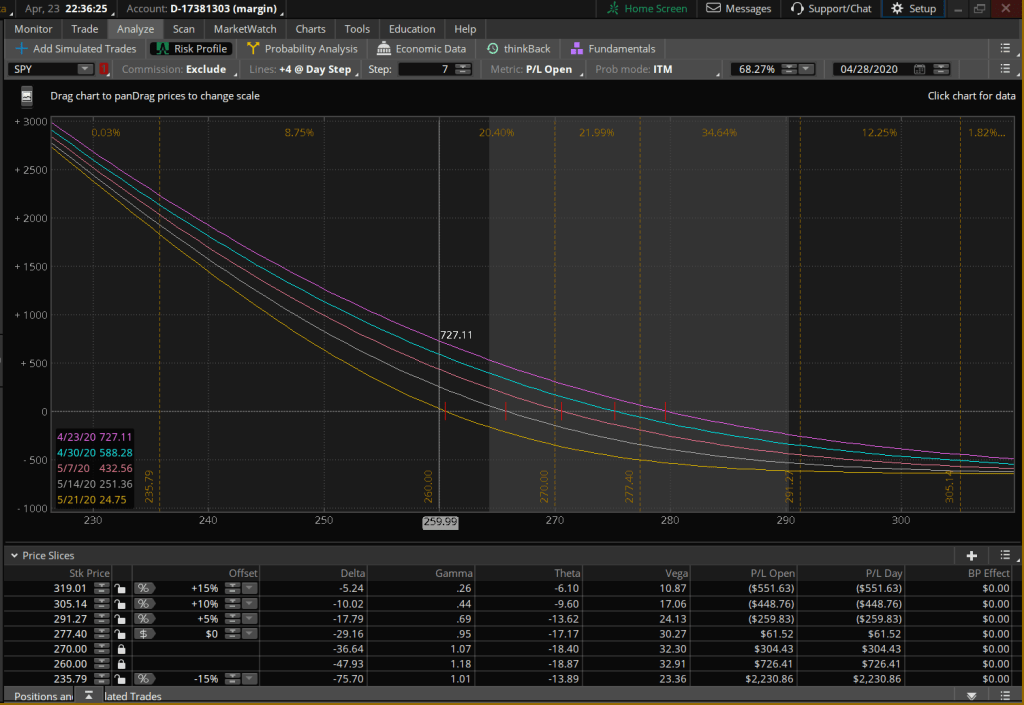The width and height of the screenshot is (1024, 705).
Task: Click the Add Simulated Trades plus icon
Action: pyautogui.click(x=22, y=49)
